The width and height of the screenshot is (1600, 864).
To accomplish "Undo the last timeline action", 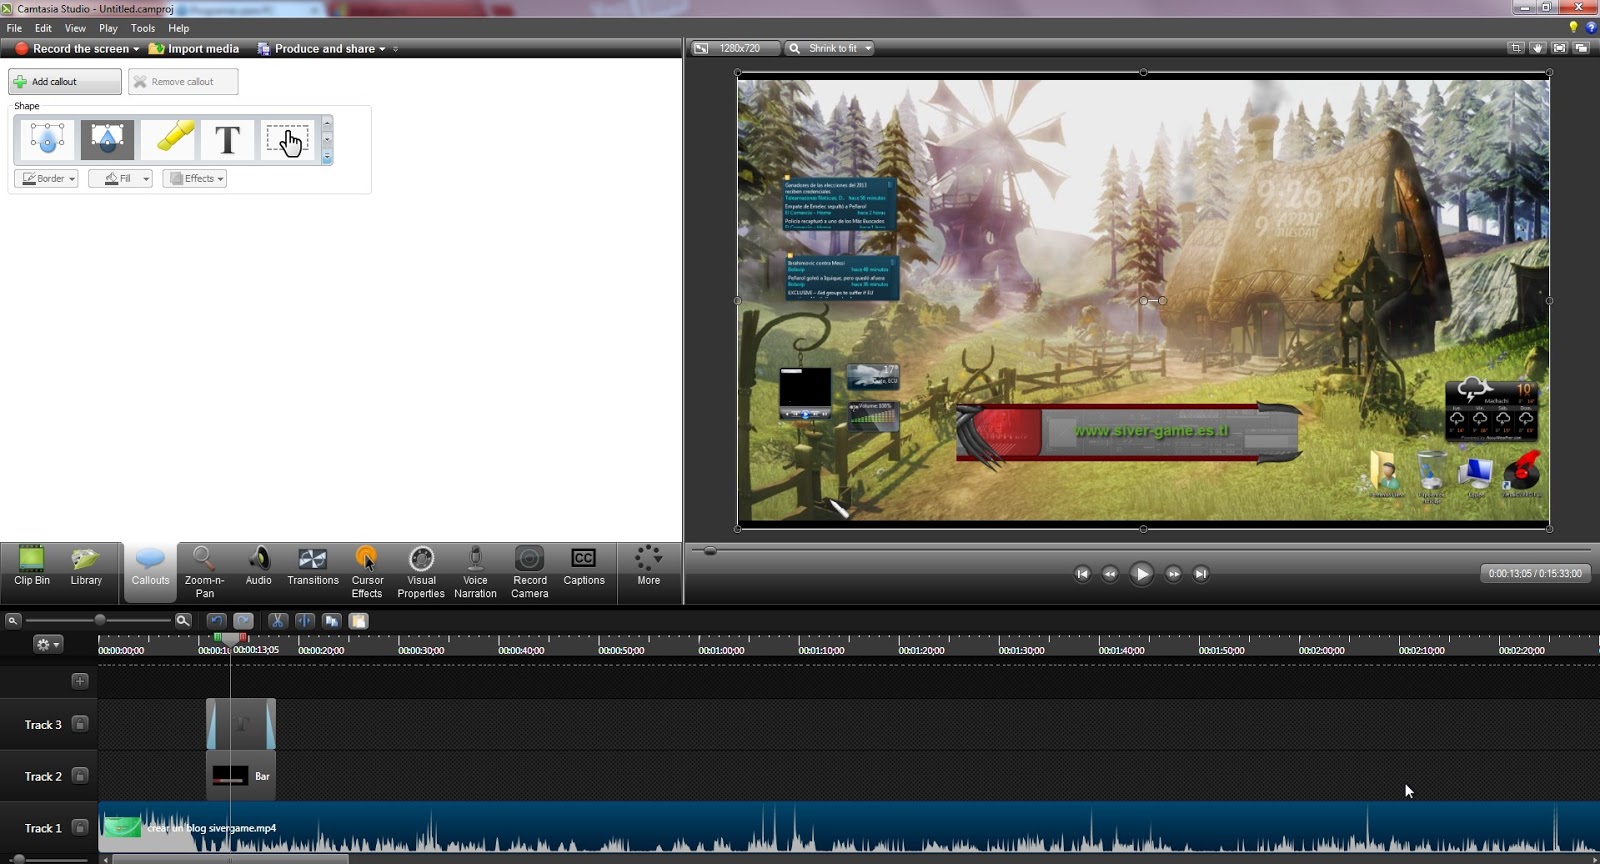I will [216, 621].
